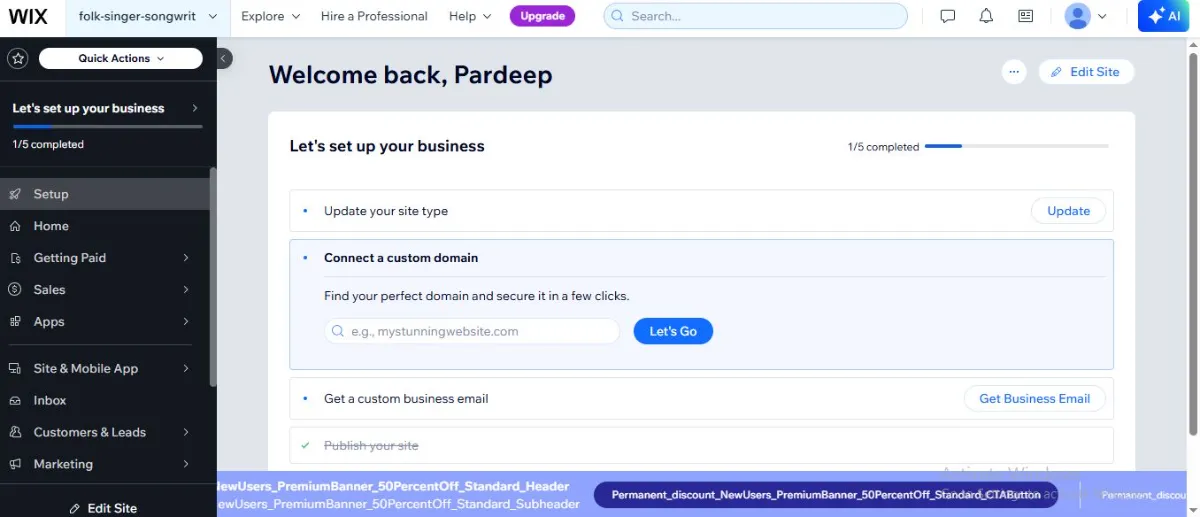This screenshot has width=1200, height=517.
Task: Click Connect a custom domain heading
Action: tap(401, 258)
